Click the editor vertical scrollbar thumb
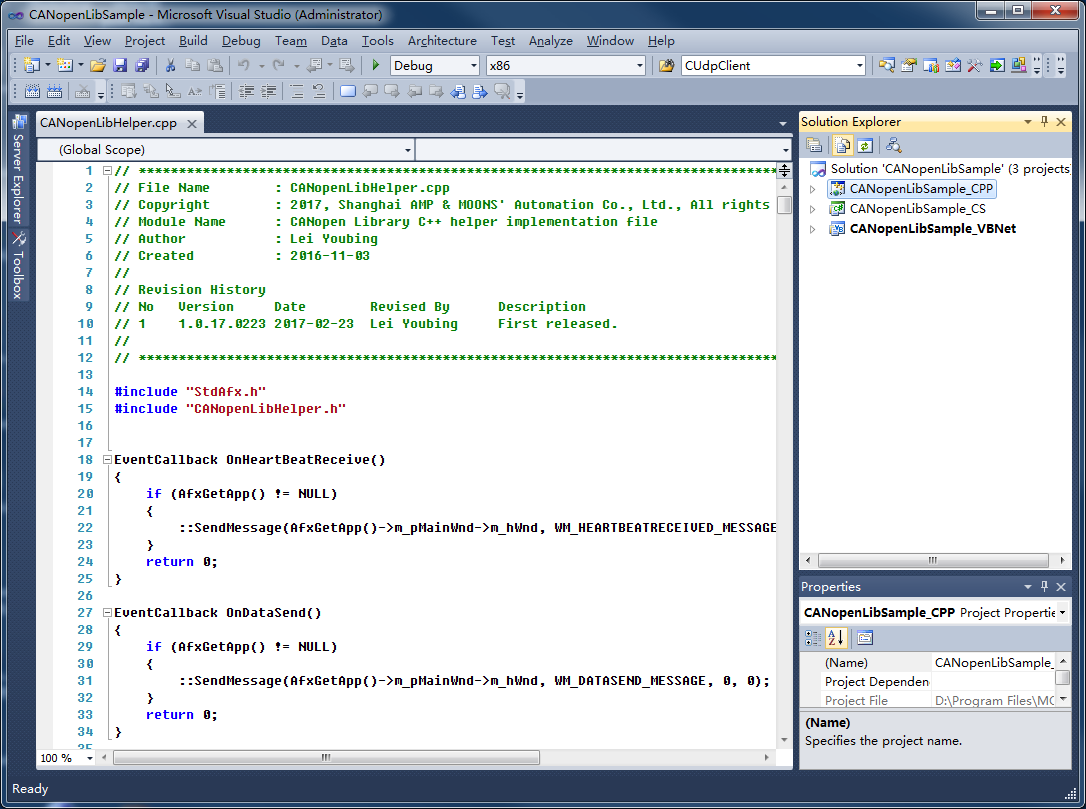This screenshot has height=809, width=1086. pyautogui.click(x=784, y=205)
